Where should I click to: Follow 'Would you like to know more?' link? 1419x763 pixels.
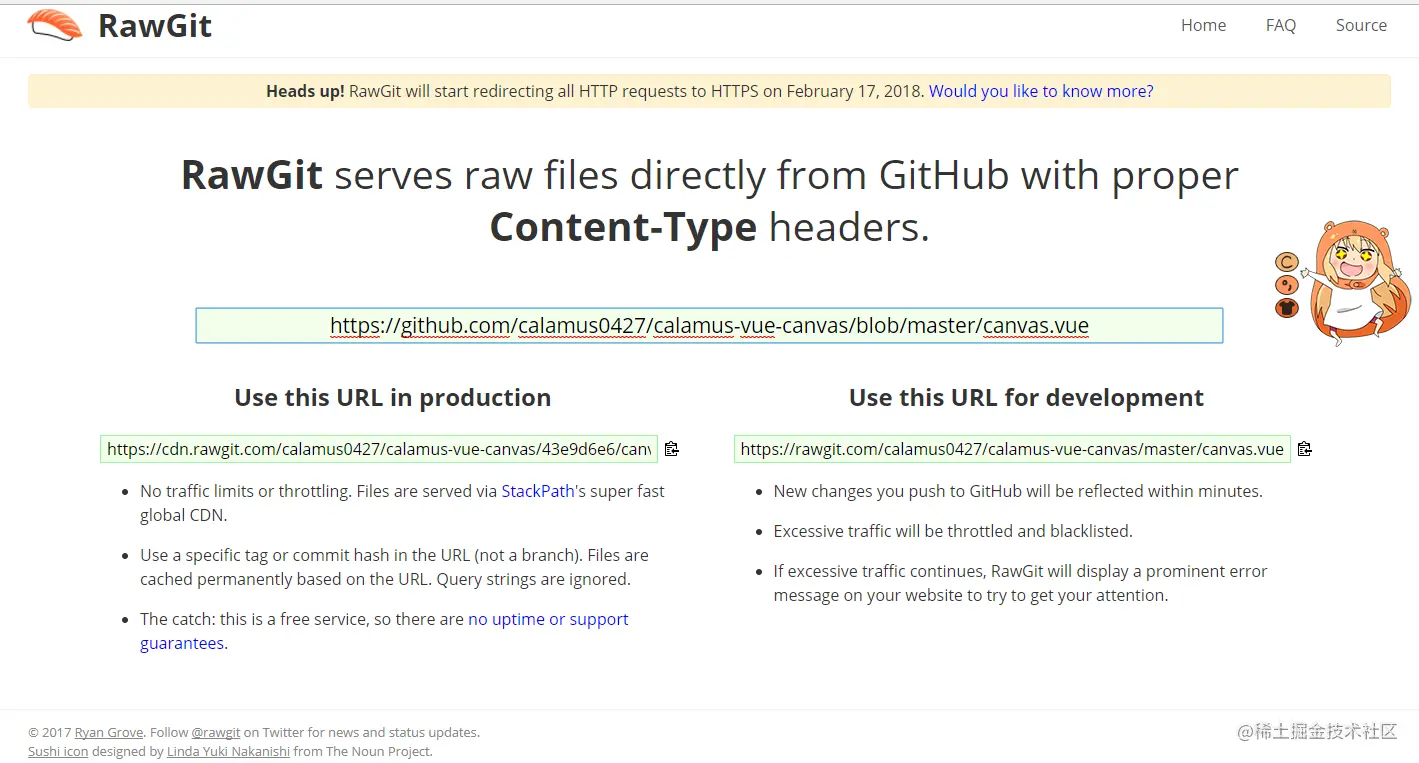[1041, 91]
